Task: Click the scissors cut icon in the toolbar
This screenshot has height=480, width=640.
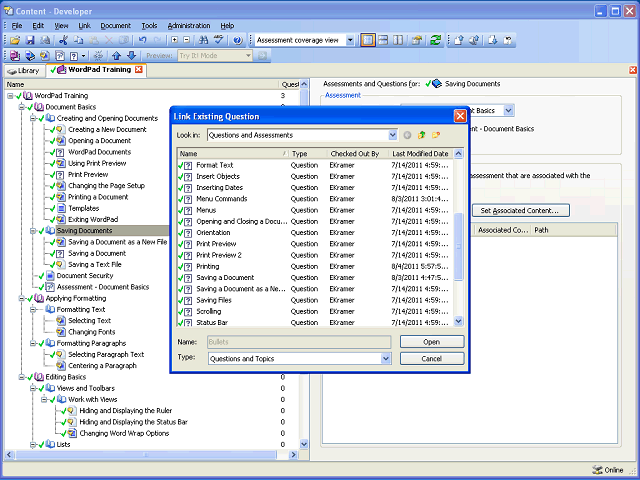Action: 62,40
